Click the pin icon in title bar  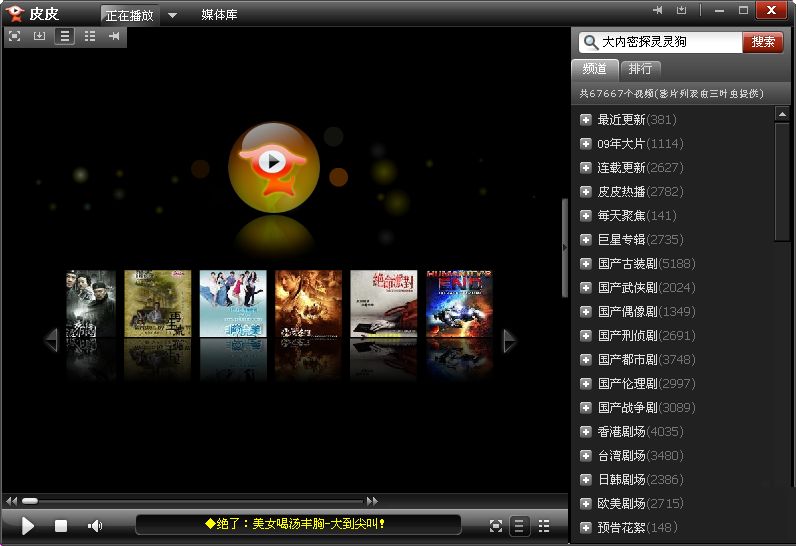(x=658, y=10)
